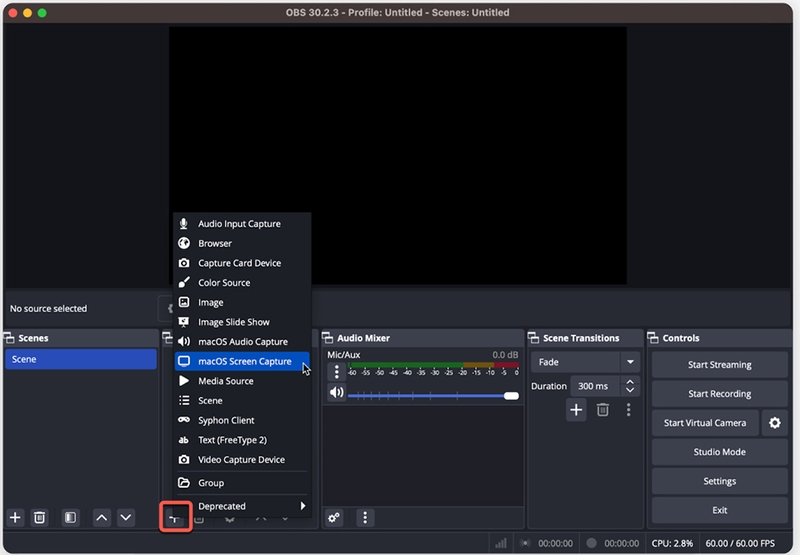800x555 pixels.
Task: Click the Scene Transitions dock panel icon
Action: pyautogui.click(x=533, y=338)
